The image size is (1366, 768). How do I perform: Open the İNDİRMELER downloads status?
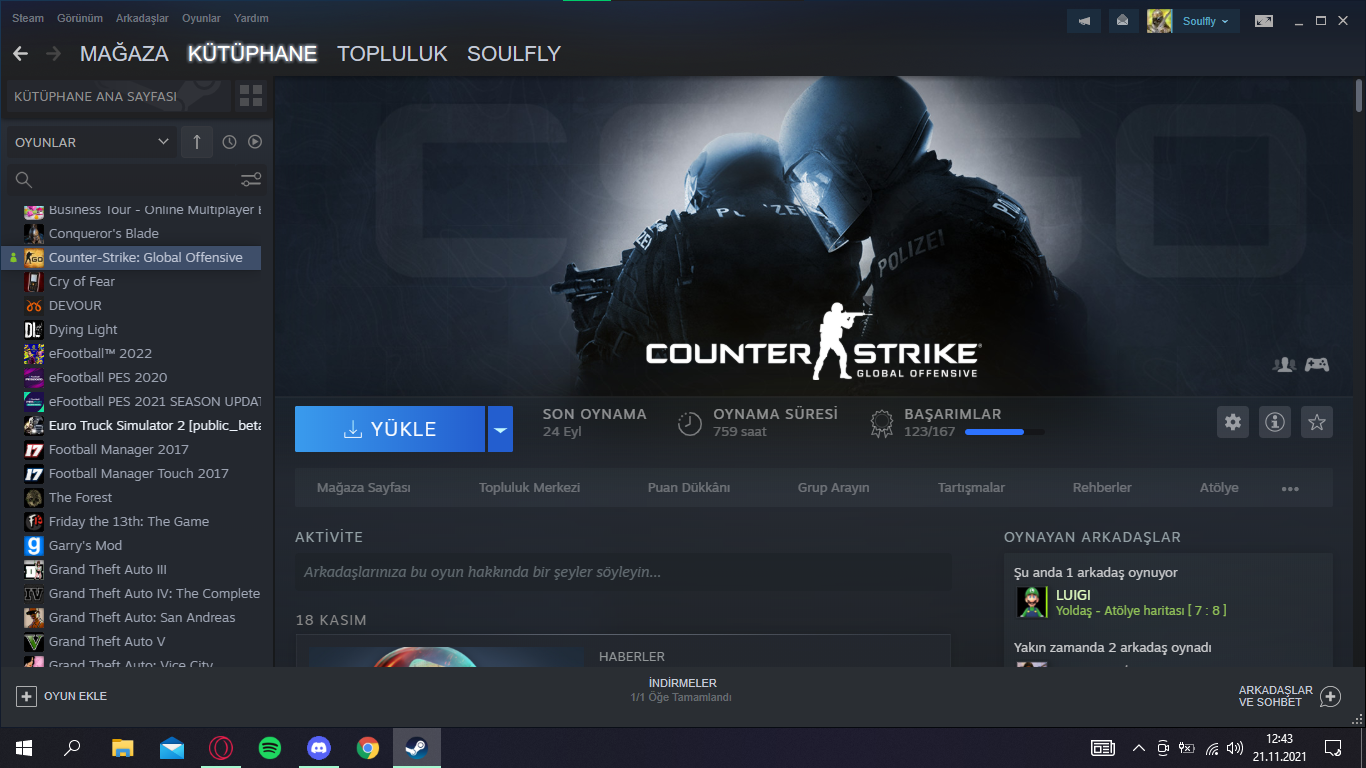682,690
